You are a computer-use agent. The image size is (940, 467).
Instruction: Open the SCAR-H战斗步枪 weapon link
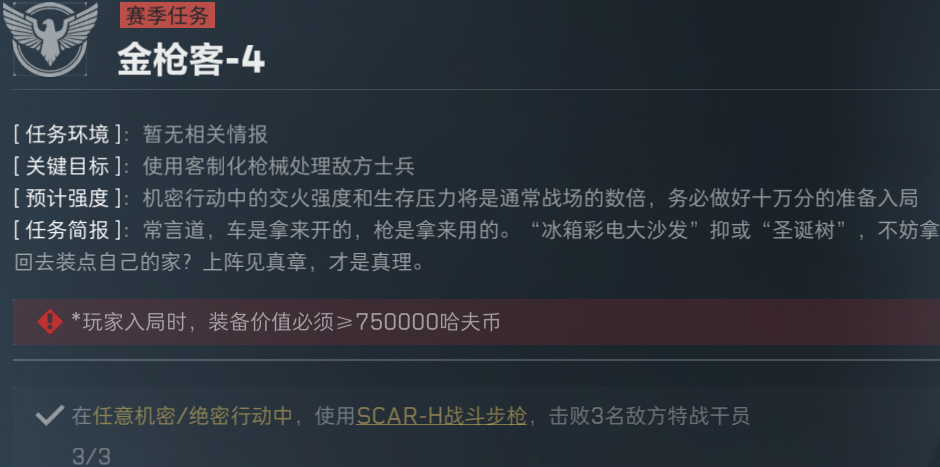[x=441, y=415]
